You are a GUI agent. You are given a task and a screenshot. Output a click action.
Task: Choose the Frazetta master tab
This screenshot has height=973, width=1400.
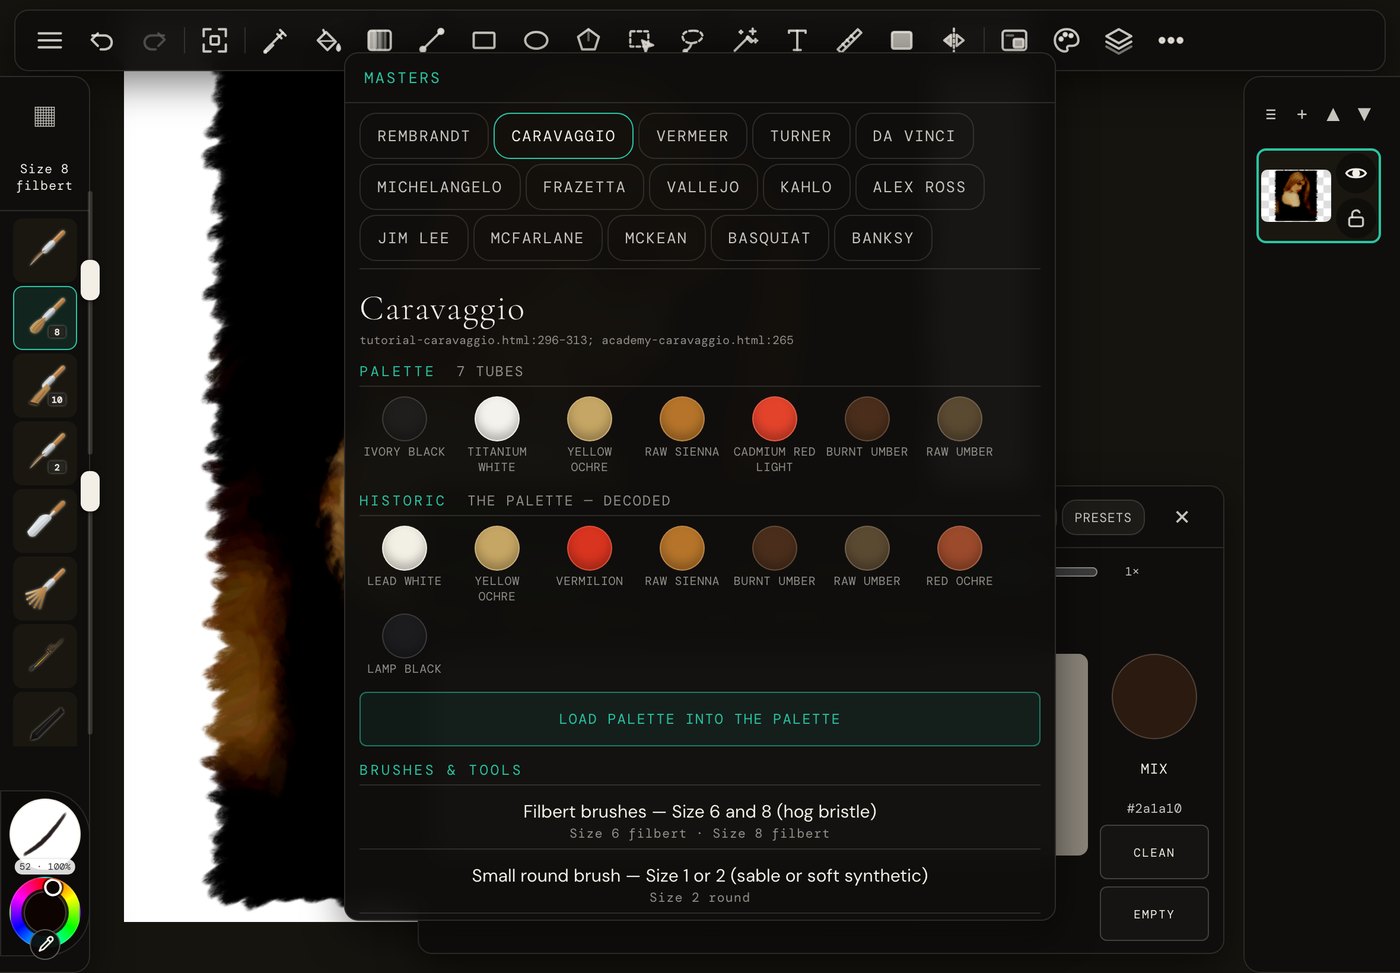coord(584,187)
